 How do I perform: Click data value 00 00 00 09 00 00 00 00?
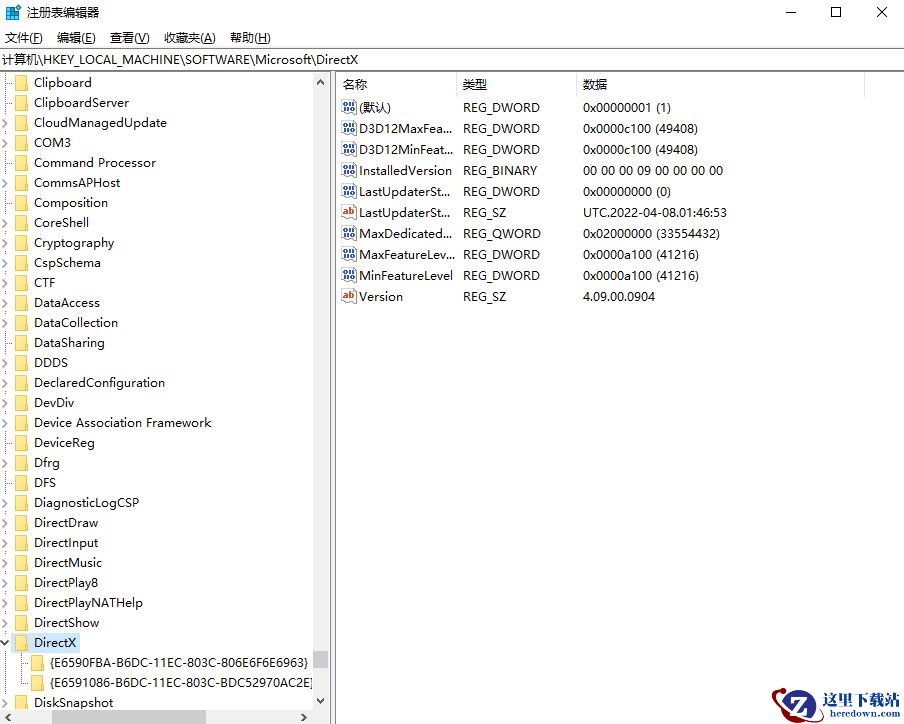(653, 171)
